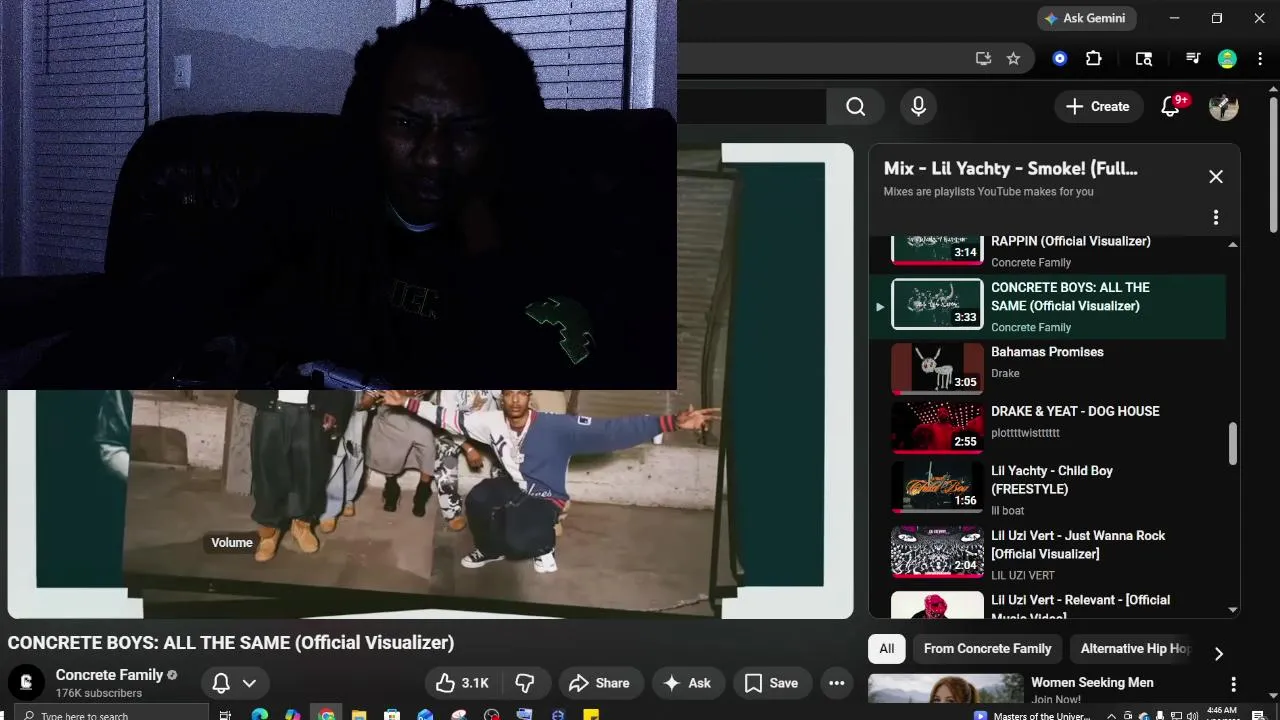
Task: Click the Create button
Action: (x=1097, y=106)
